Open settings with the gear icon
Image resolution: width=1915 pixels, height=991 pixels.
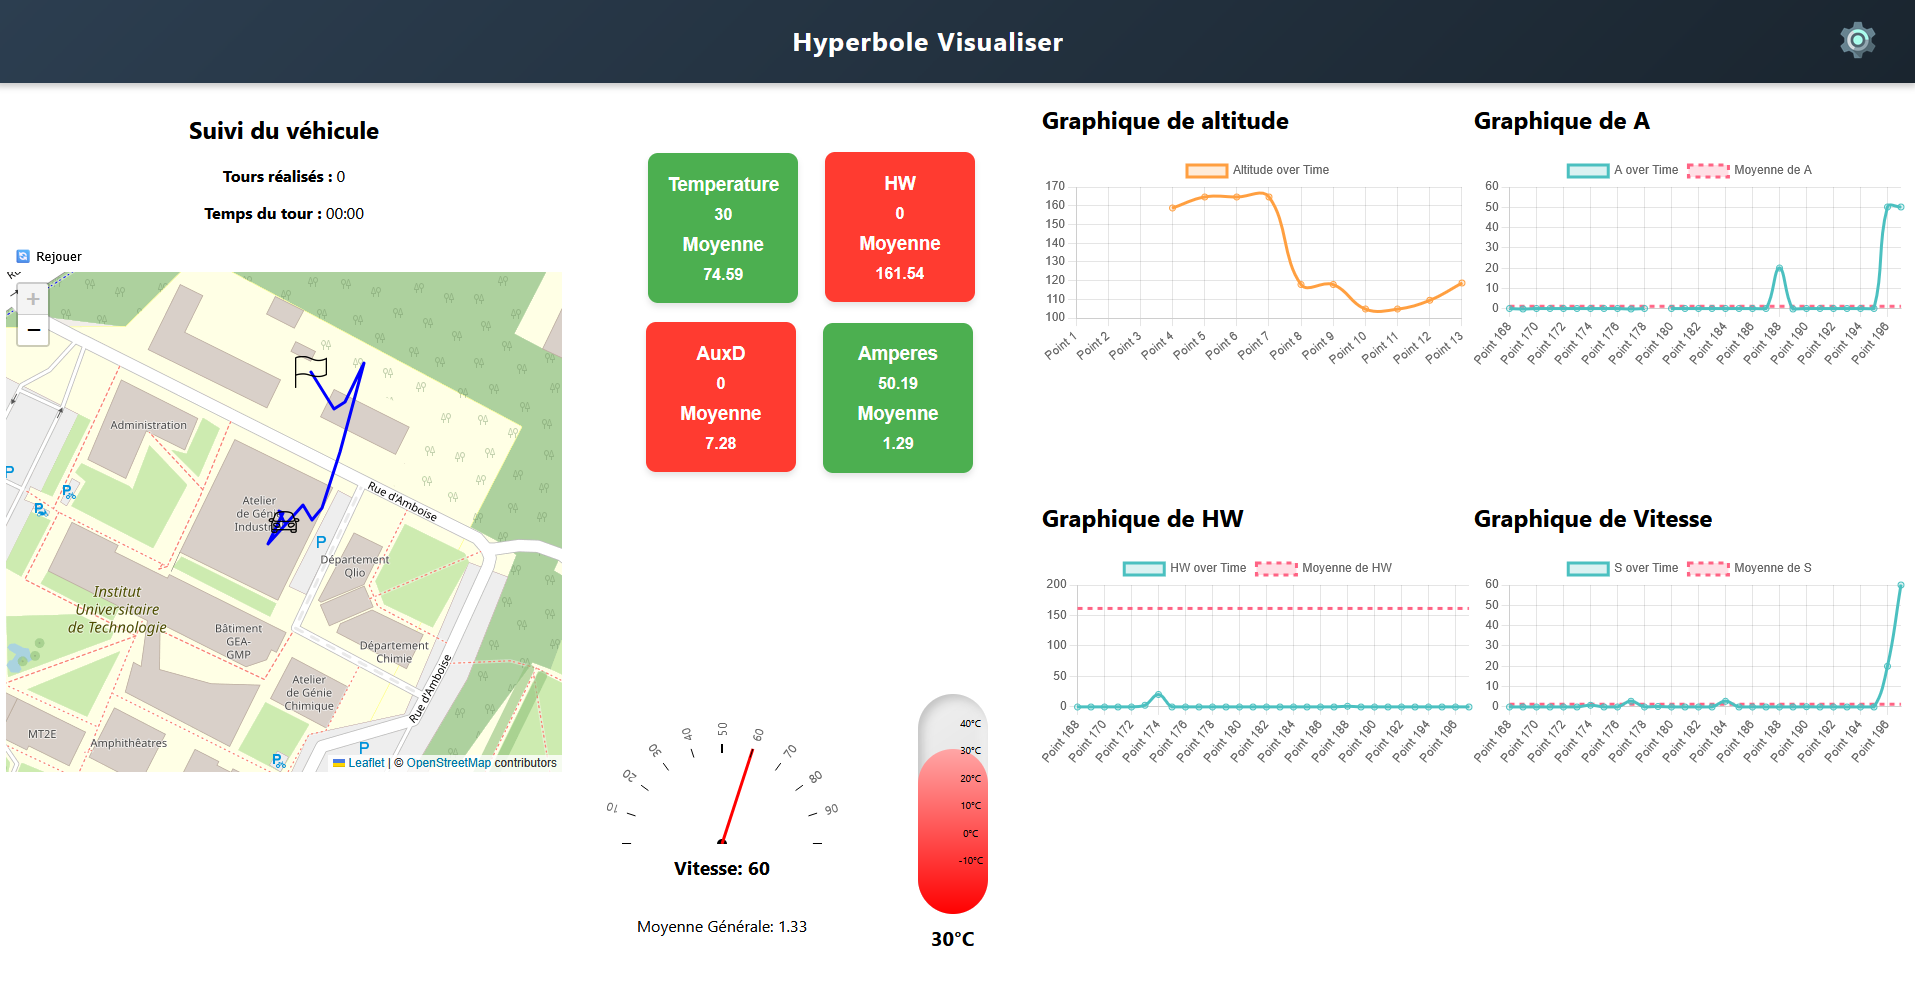[1857, 40]
